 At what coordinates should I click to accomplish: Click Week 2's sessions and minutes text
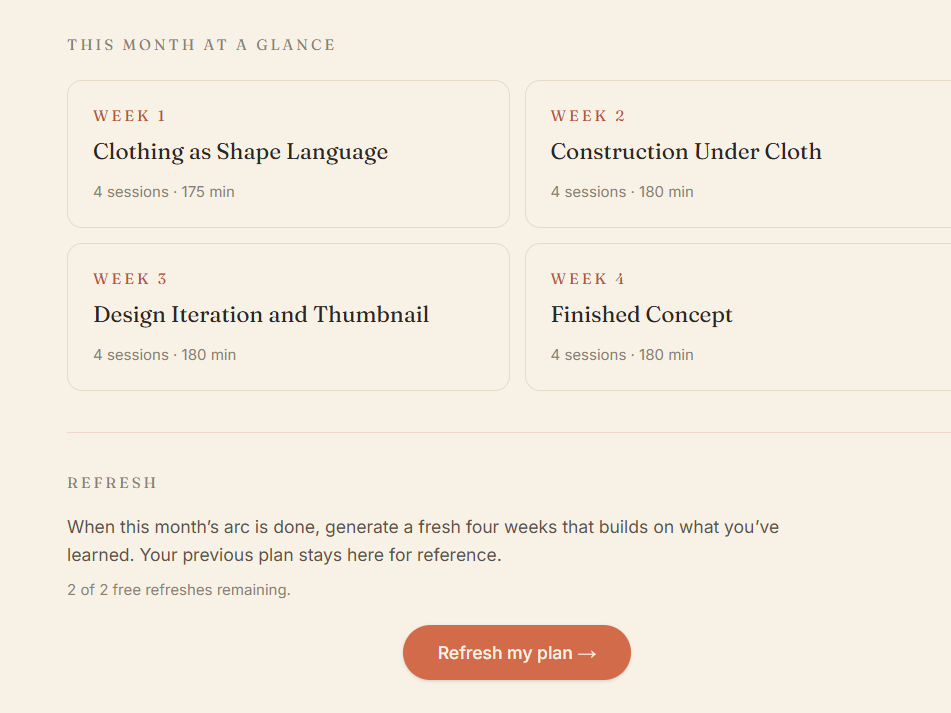622,192
